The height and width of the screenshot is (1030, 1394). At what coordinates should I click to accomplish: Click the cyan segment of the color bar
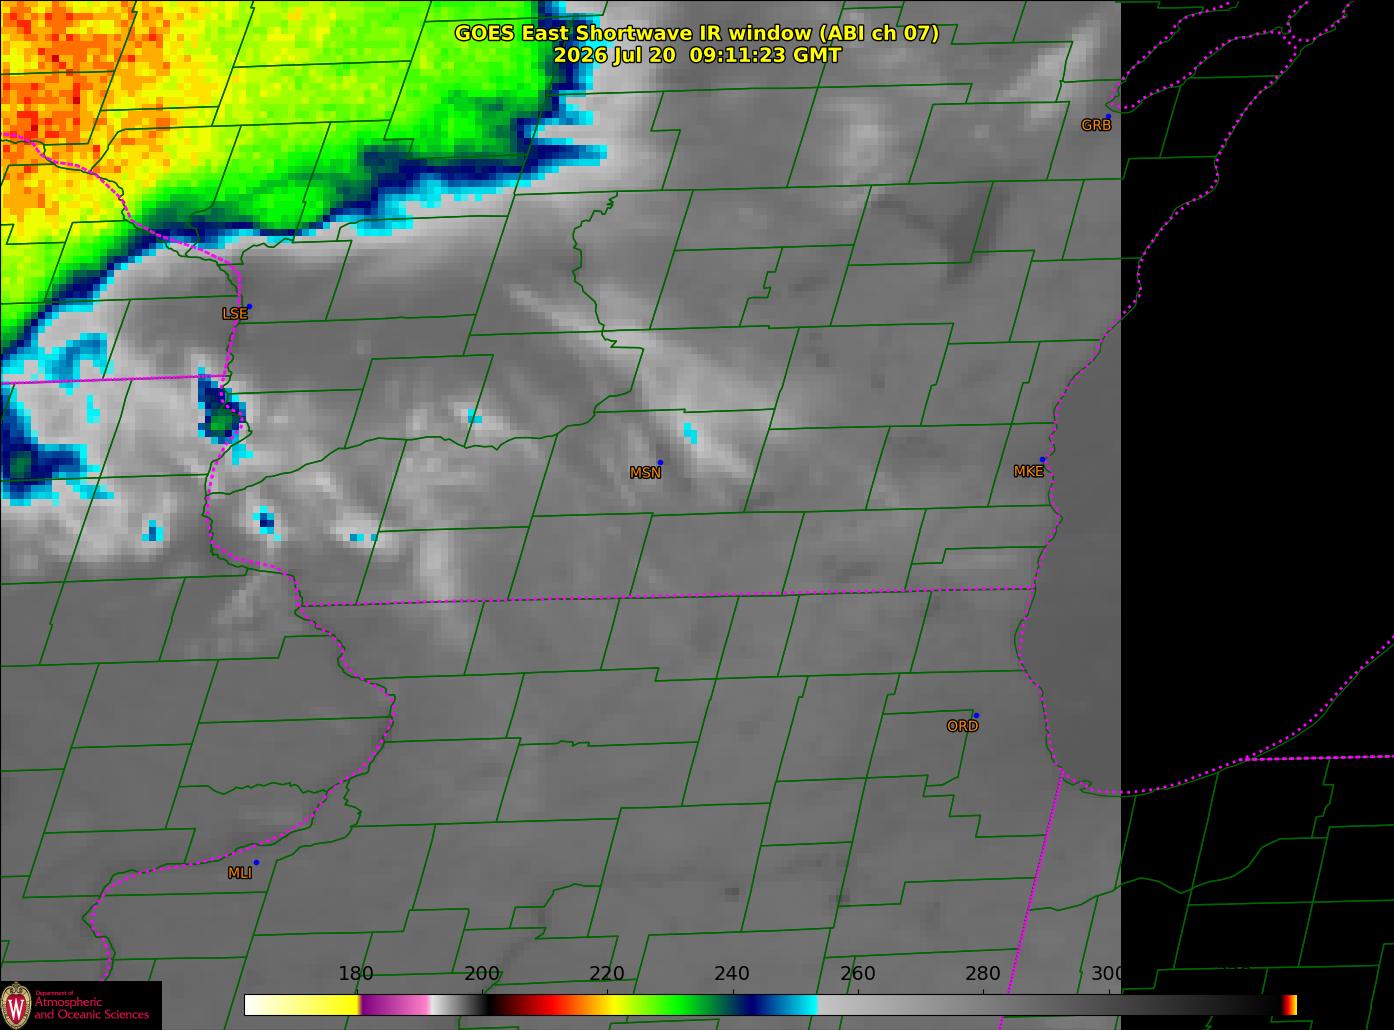coord(795,1004)
